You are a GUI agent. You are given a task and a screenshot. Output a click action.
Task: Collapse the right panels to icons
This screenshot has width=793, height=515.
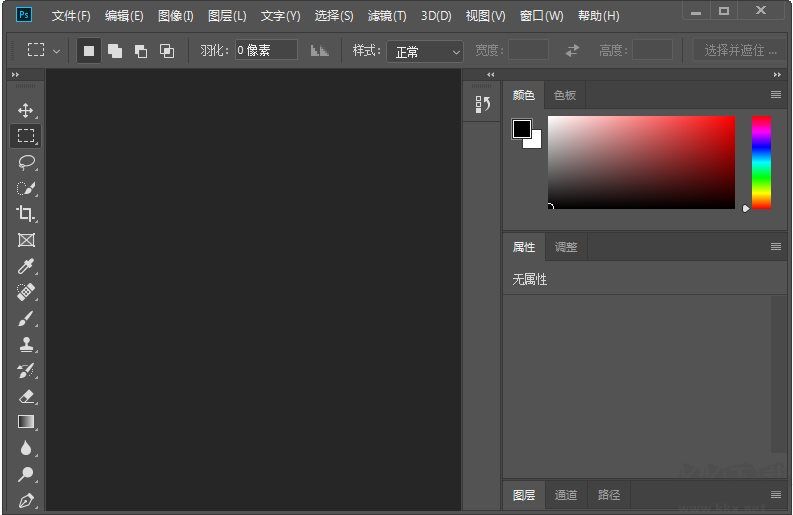coord(777,75)
